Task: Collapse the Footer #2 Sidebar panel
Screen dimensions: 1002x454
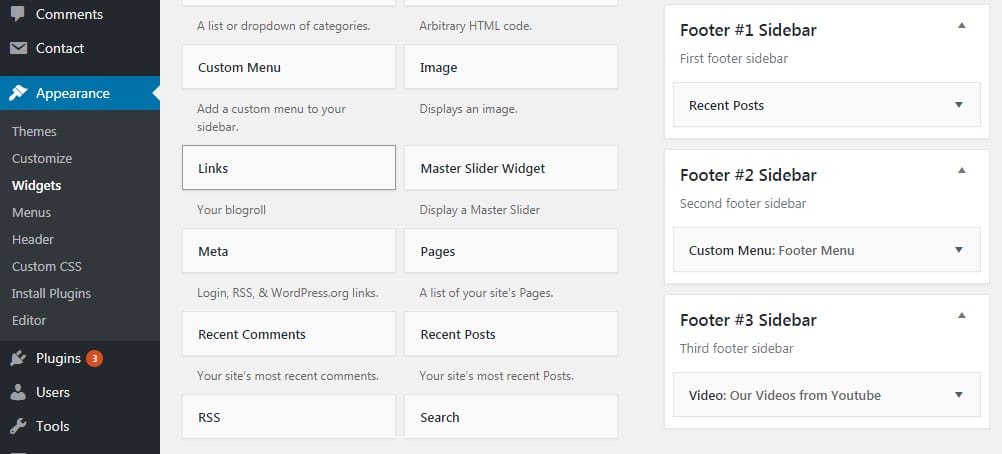Action: 961,171
